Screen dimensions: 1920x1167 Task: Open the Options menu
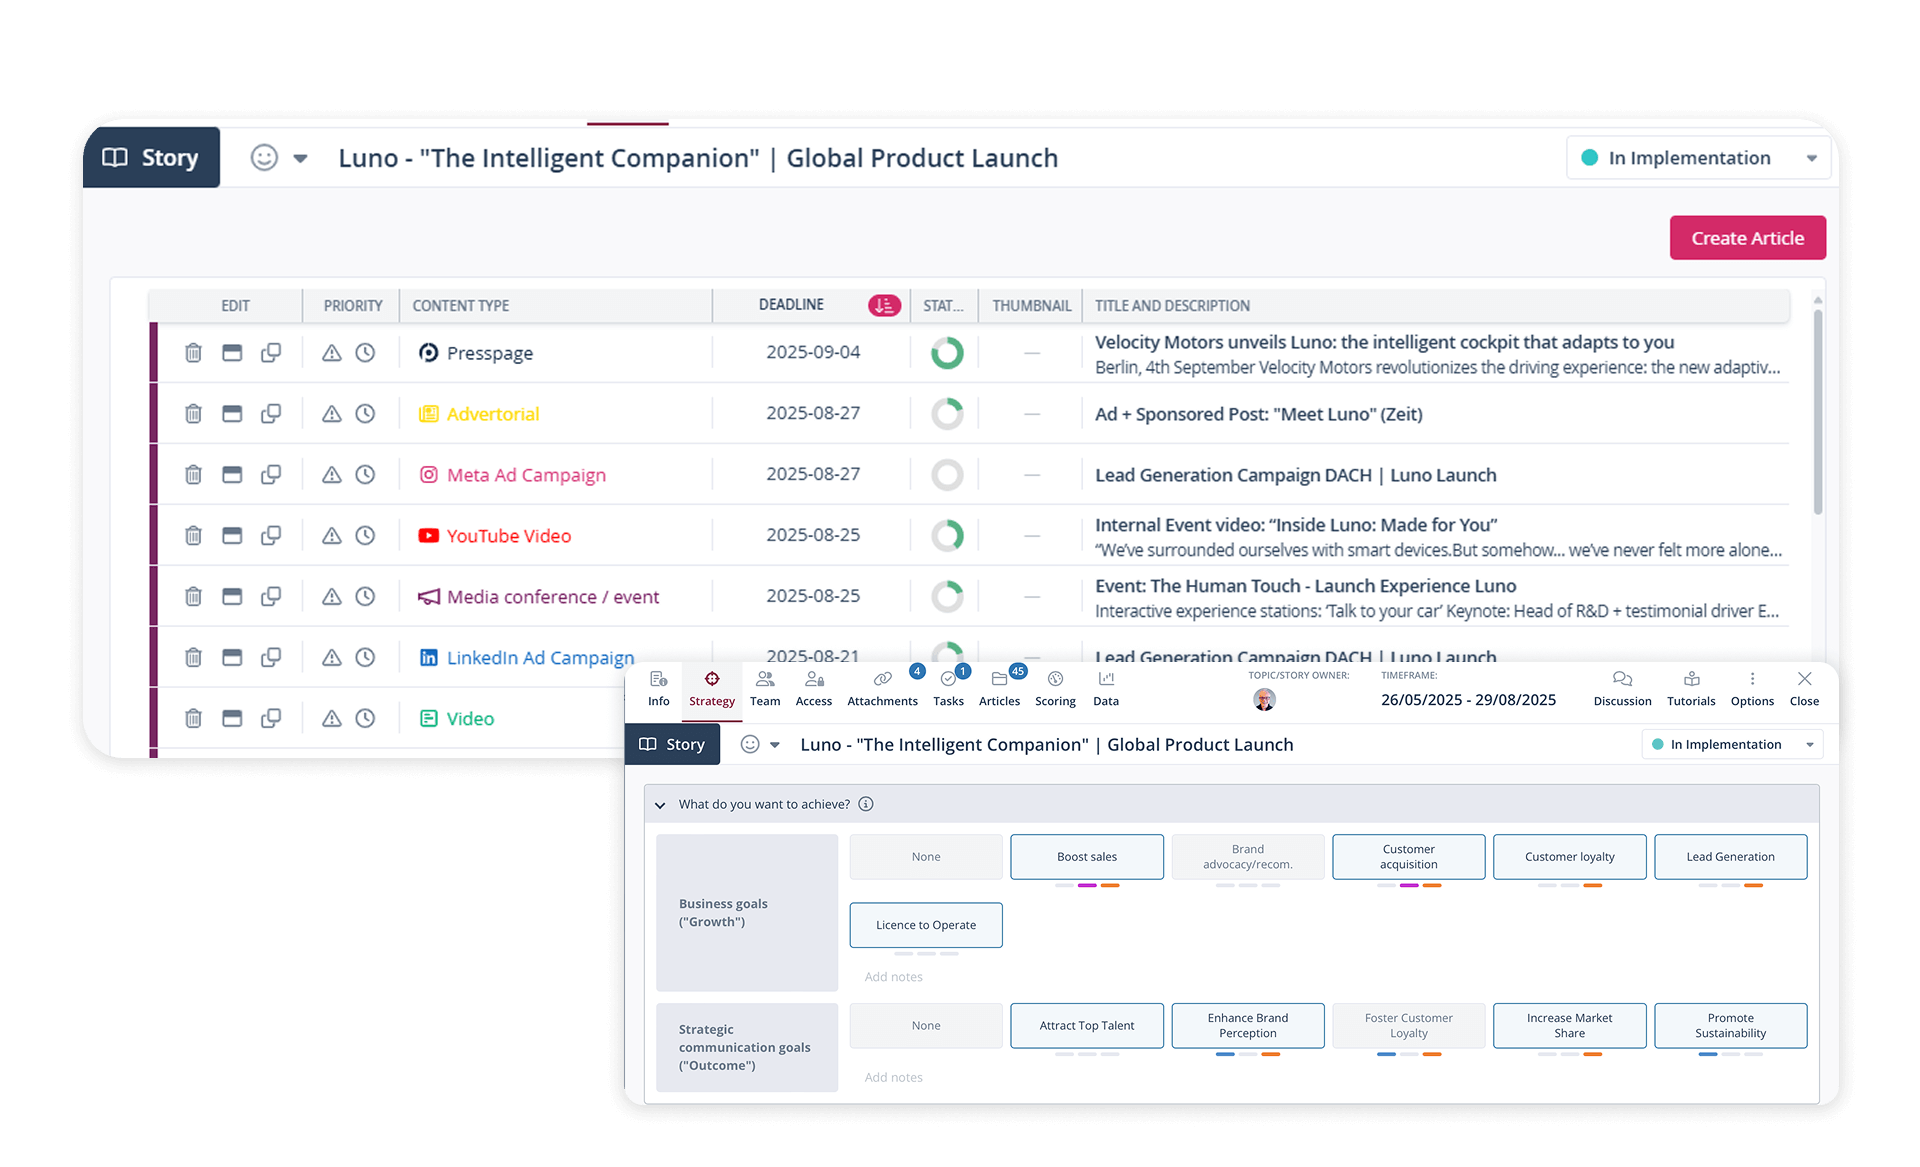click(x=1752, y=688)
